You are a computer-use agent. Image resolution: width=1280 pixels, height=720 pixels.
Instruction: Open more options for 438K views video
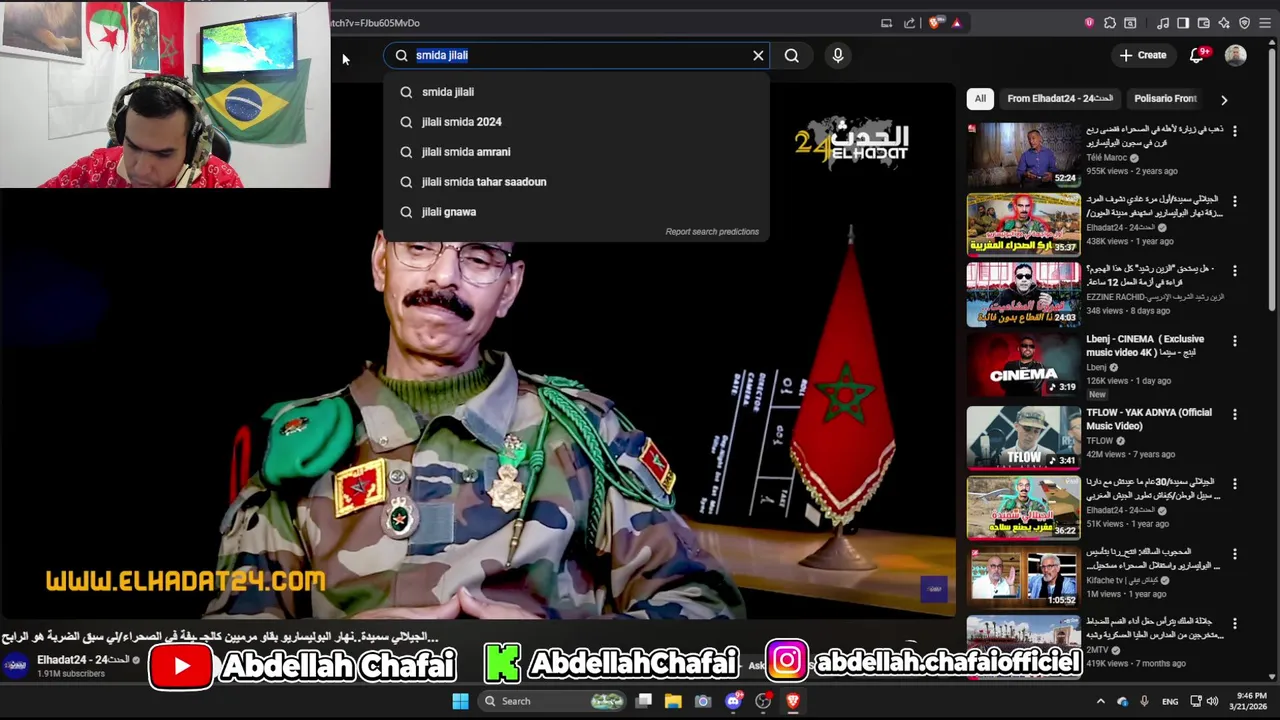(x=1234, y=201)
